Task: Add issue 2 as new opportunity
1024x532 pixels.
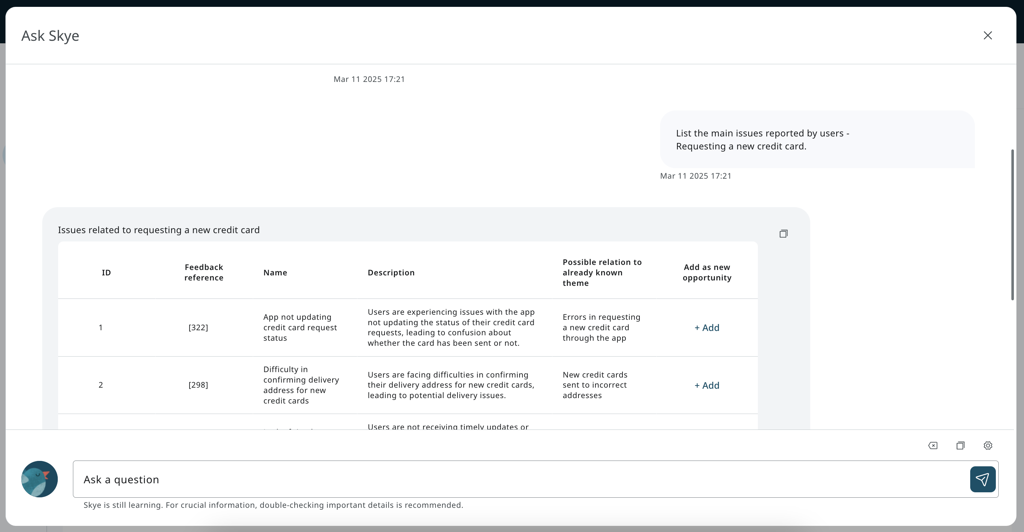Action: coord(707,385)
